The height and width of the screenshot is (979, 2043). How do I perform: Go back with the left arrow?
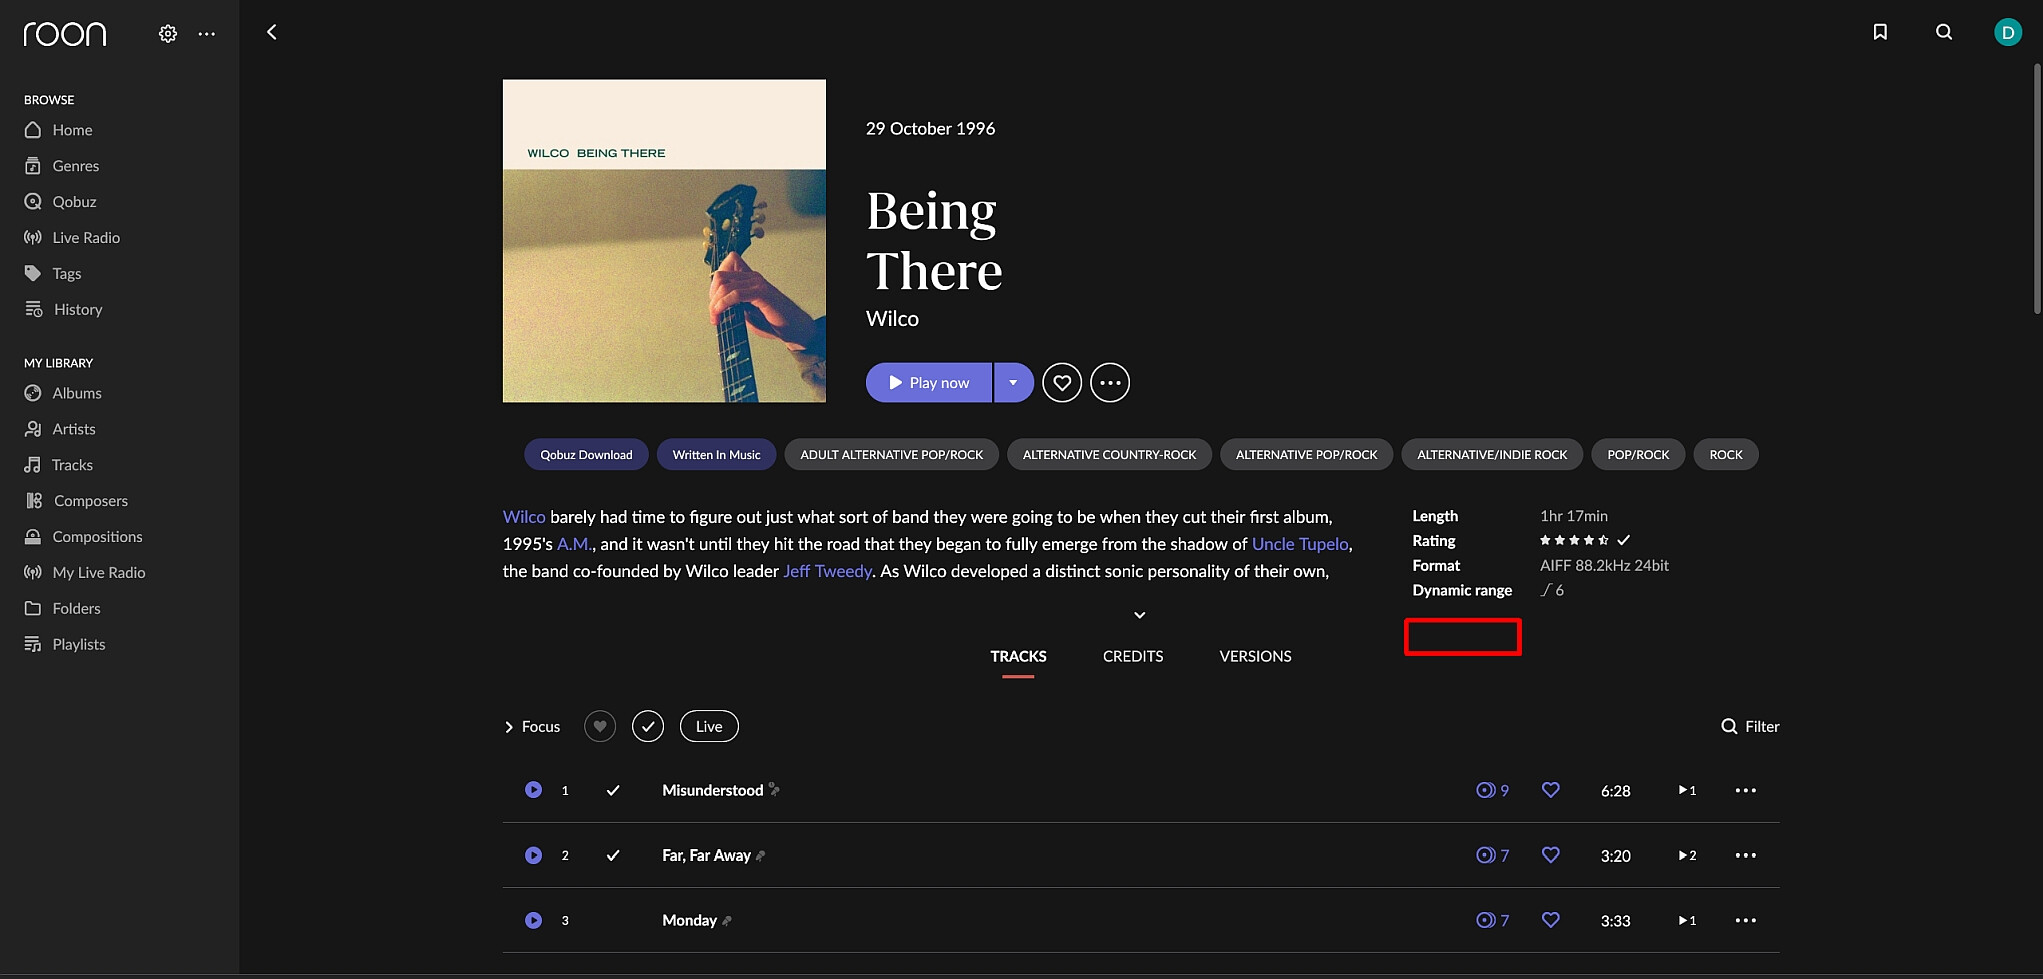(271, 32)
